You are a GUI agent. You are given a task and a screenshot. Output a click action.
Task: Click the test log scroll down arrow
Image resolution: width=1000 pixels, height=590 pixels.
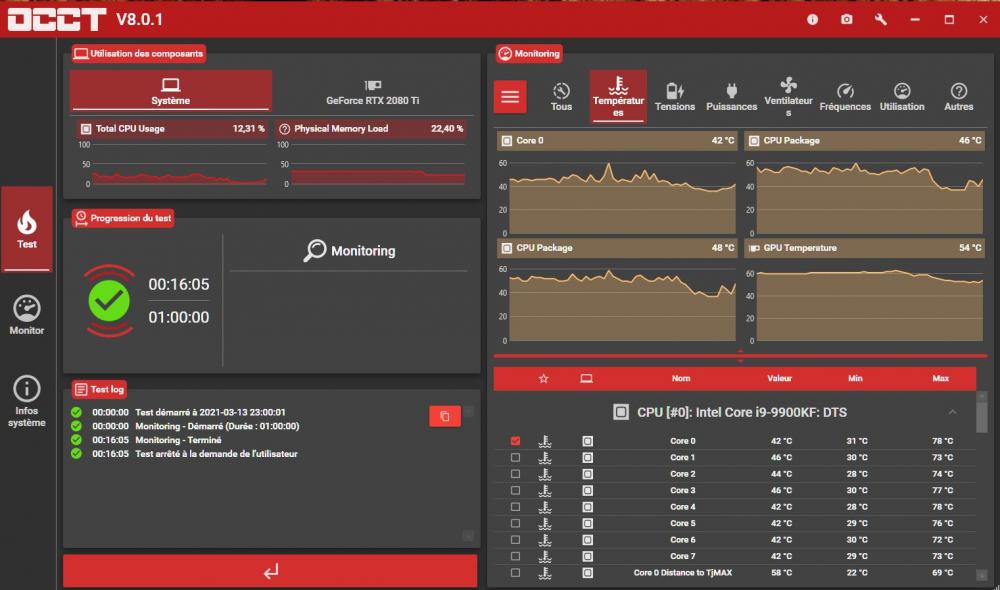468,536
